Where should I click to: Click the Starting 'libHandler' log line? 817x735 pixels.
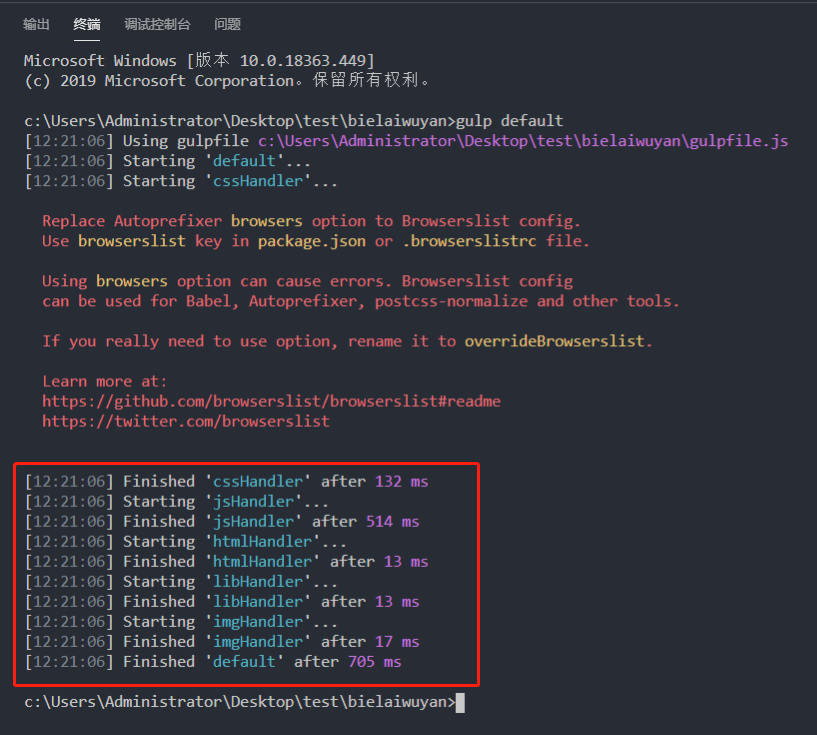coord(181,582)
